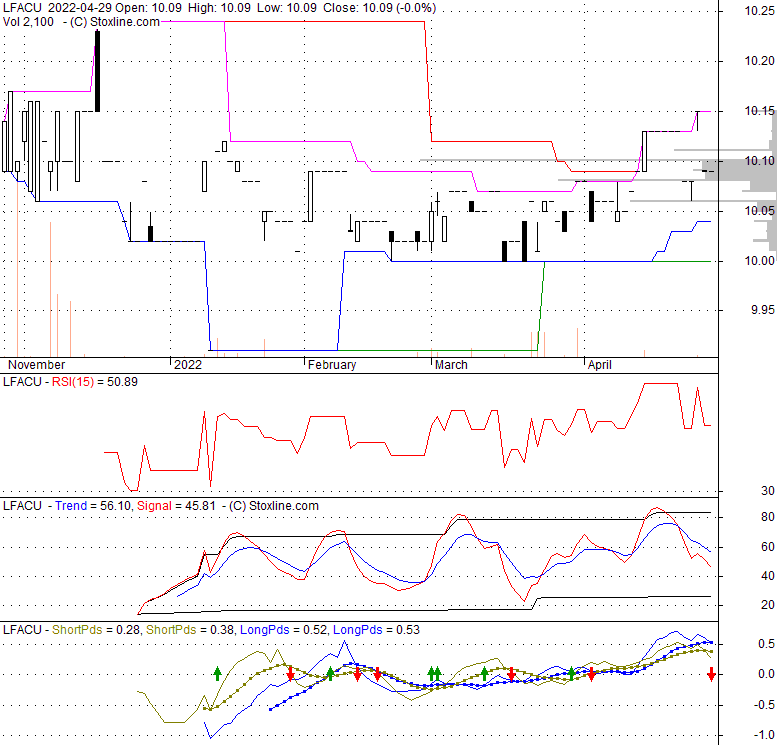Viewport: 778px width, 746px height.
Task: Click the 80 level on the Trend axis
Action: tap(768, 517)
